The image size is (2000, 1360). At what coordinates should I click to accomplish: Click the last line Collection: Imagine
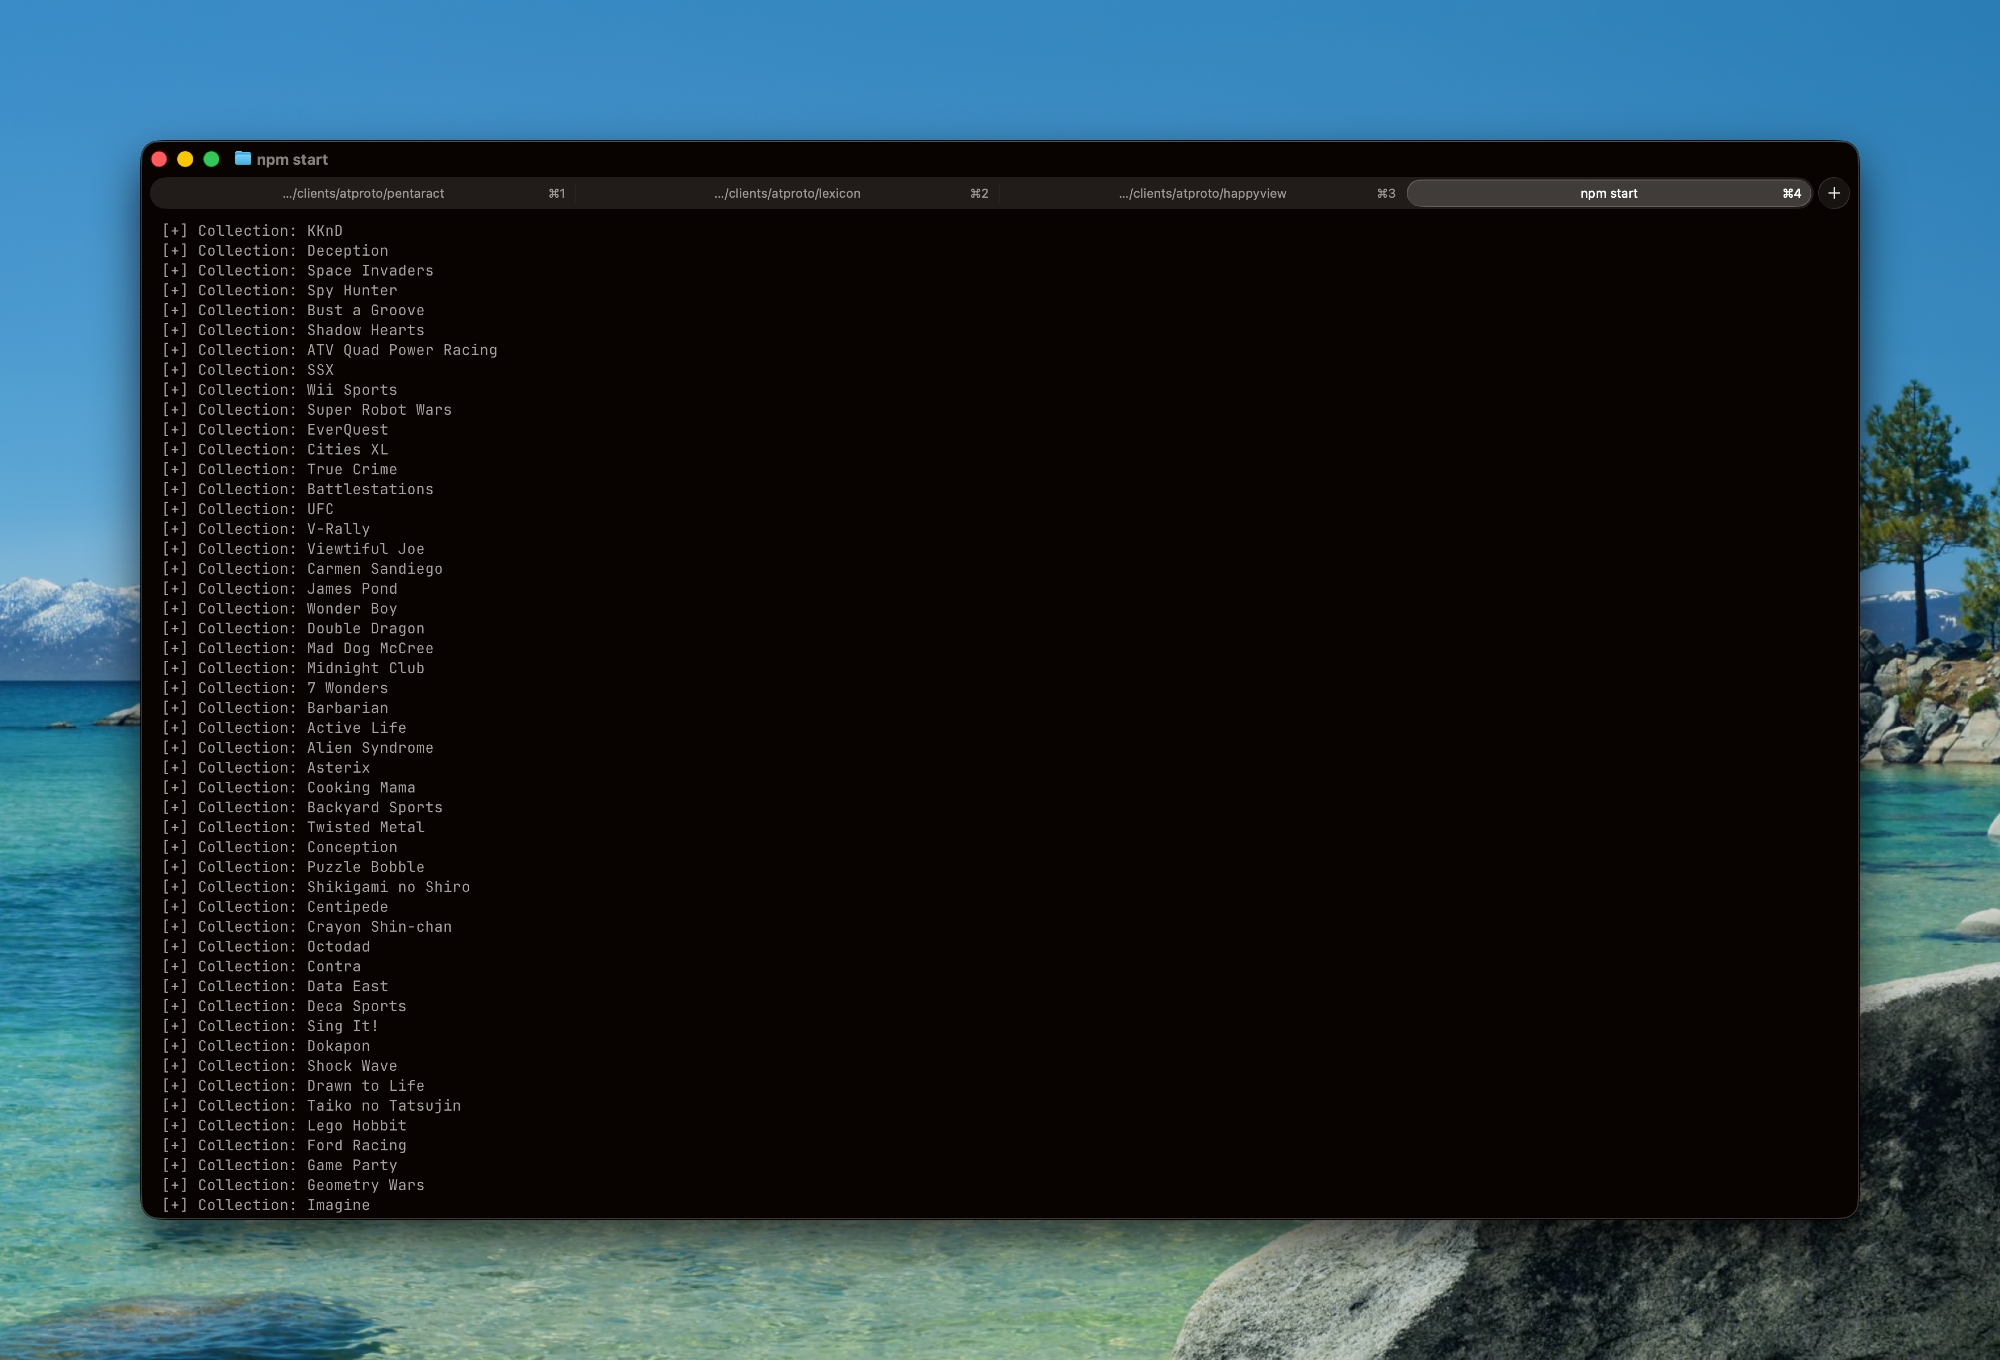click(x=266, y=1205)
